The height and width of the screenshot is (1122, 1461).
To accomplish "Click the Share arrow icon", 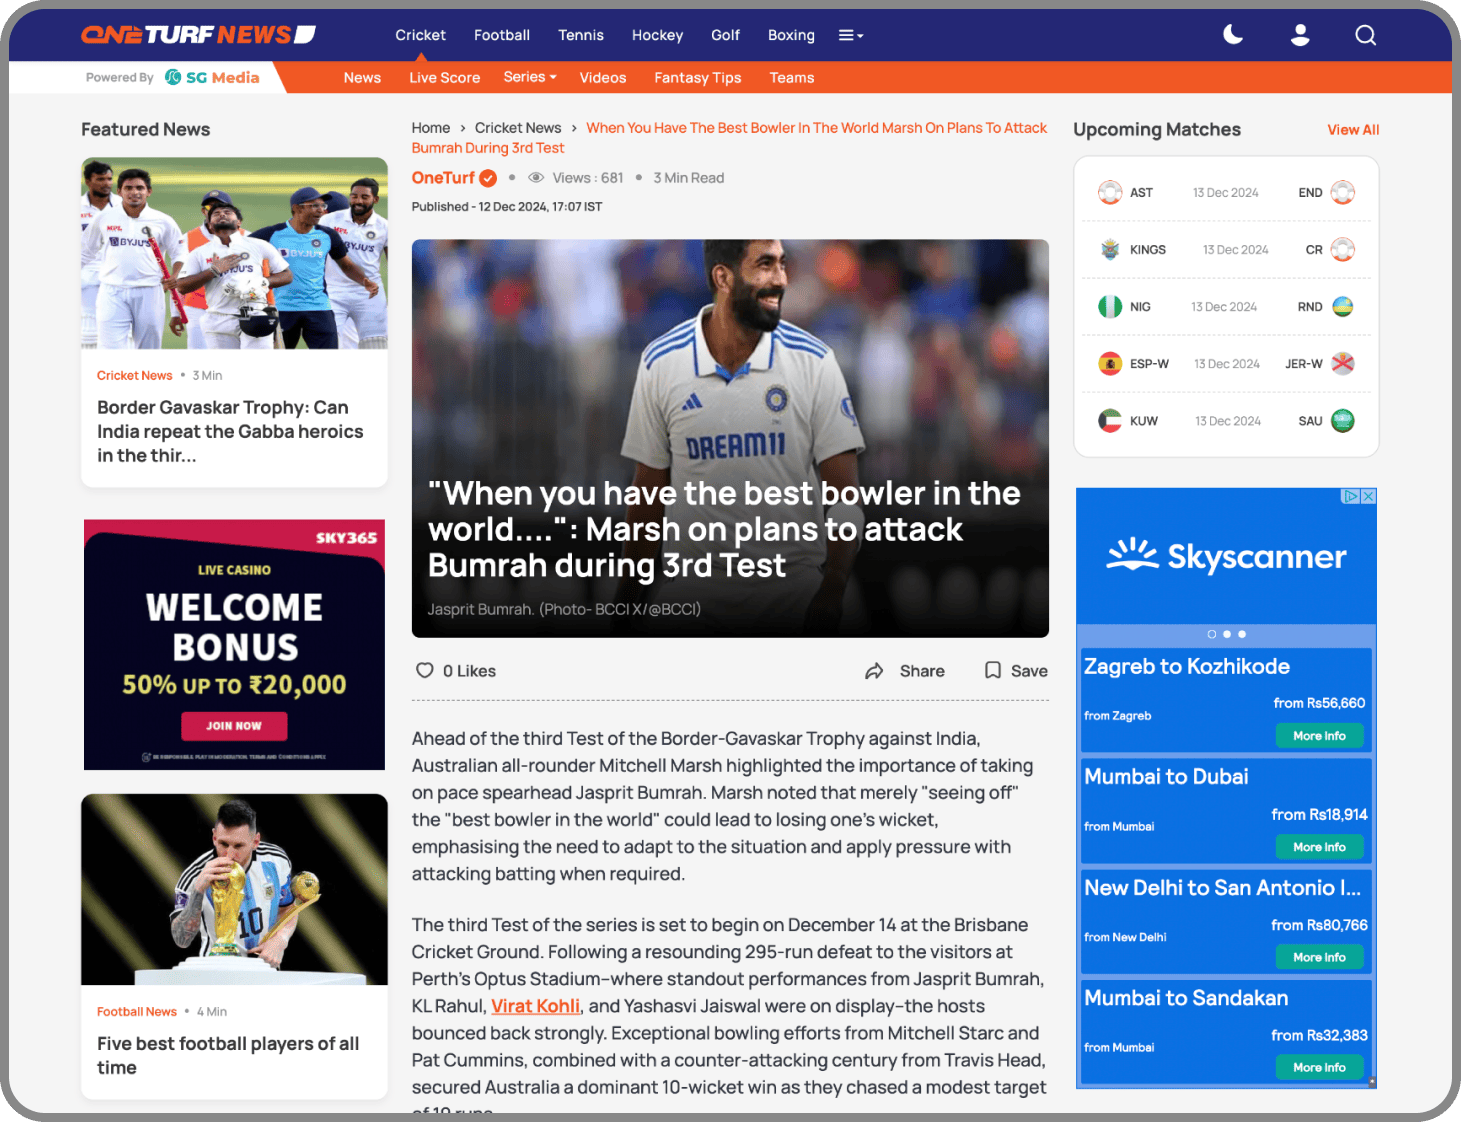I will (874, 671).
